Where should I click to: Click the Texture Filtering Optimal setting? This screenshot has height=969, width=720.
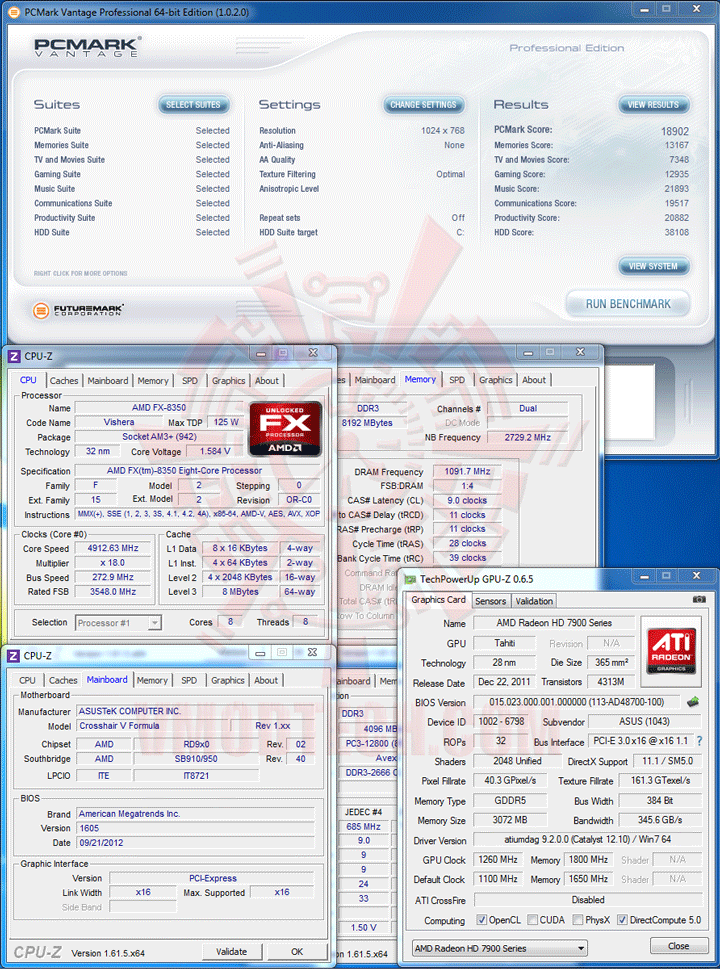click(362, 174)
